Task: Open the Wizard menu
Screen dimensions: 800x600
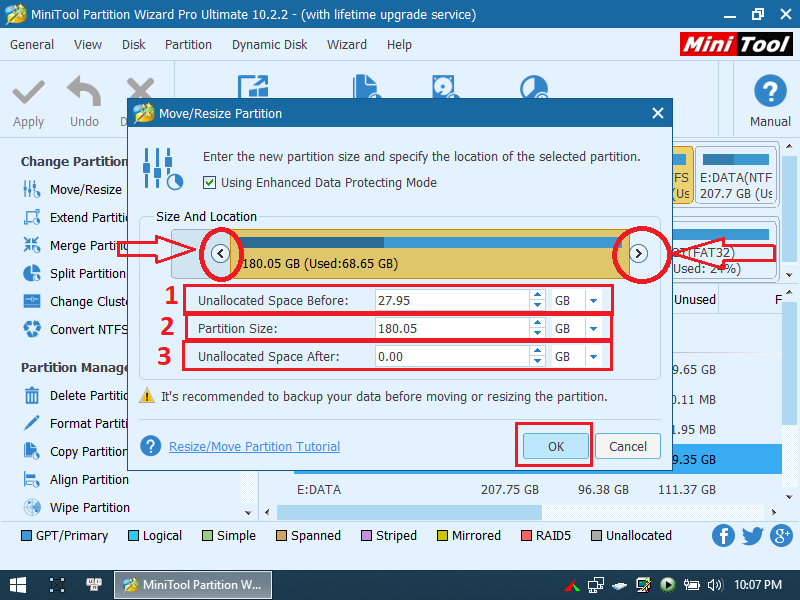Action: coord(347,45)
